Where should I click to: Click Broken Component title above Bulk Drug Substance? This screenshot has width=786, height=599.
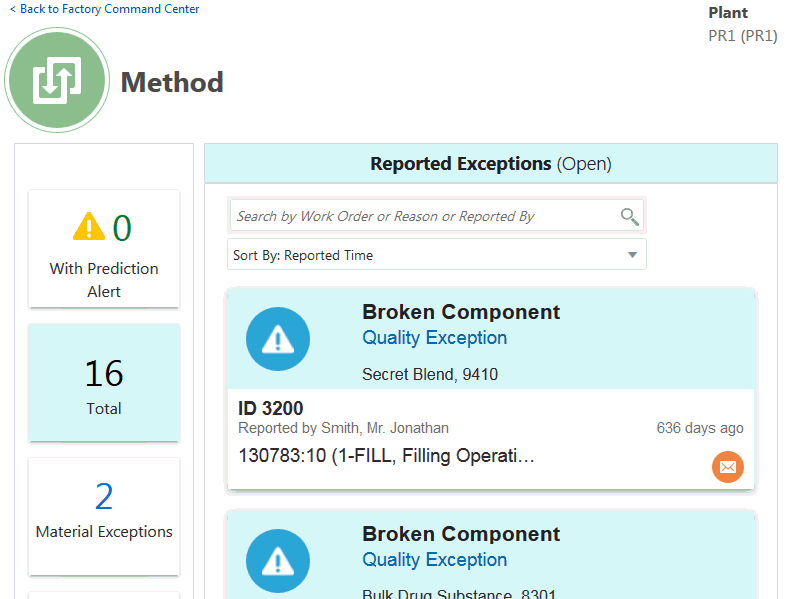tap(461, 534)
